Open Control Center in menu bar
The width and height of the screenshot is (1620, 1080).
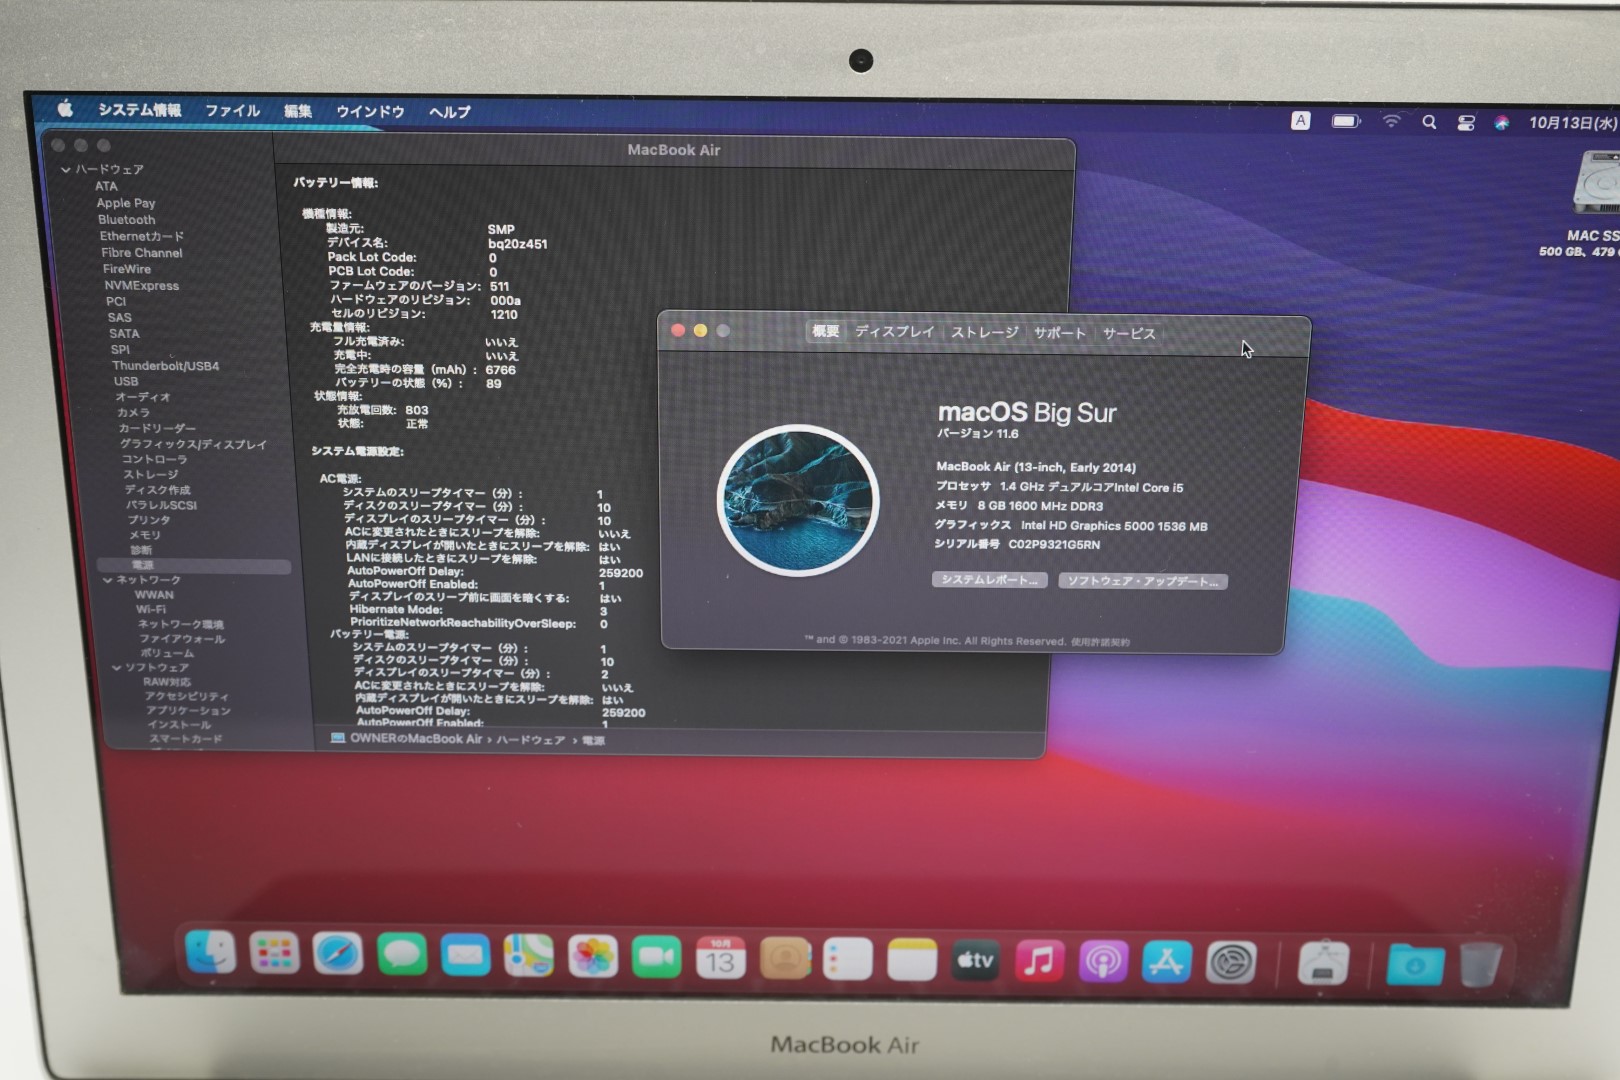point(1466,123)
